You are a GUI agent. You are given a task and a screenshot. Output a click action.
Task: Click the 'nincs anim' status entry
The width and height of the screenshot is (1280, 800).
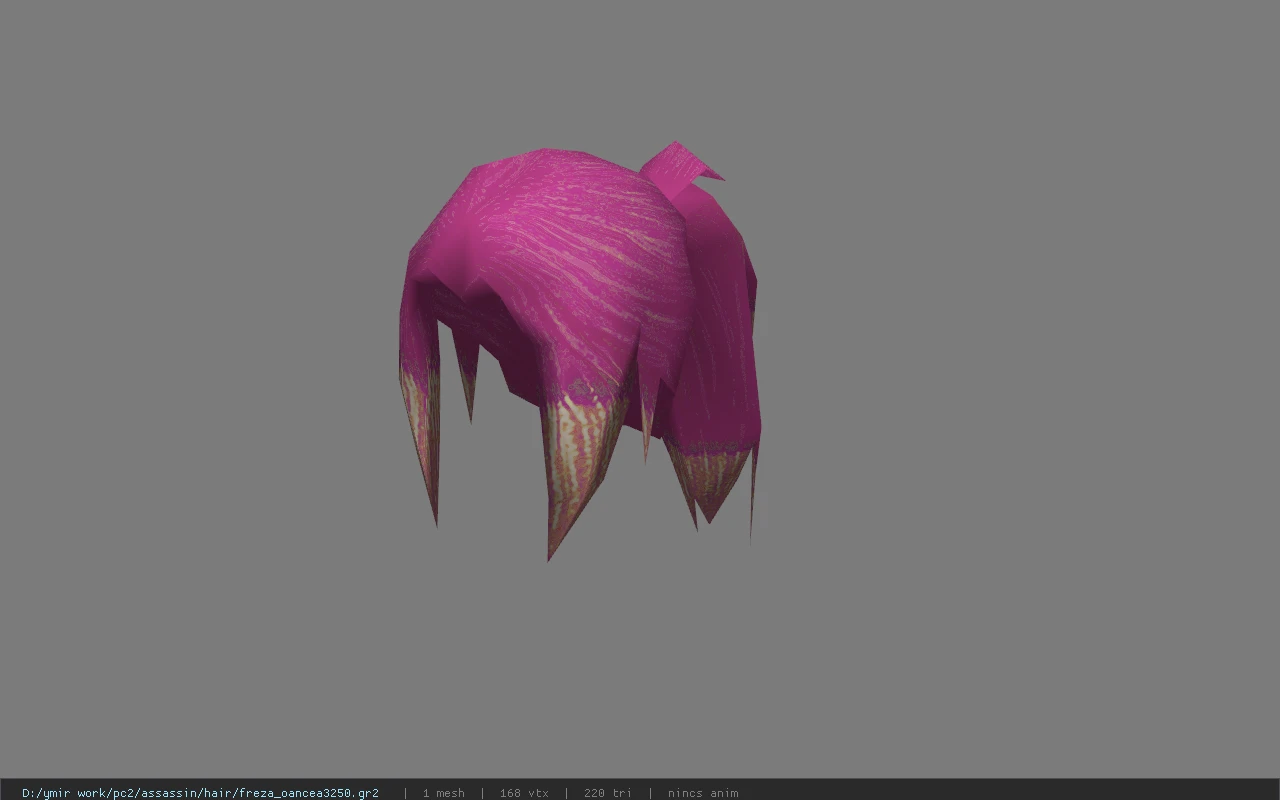point(703,793)
